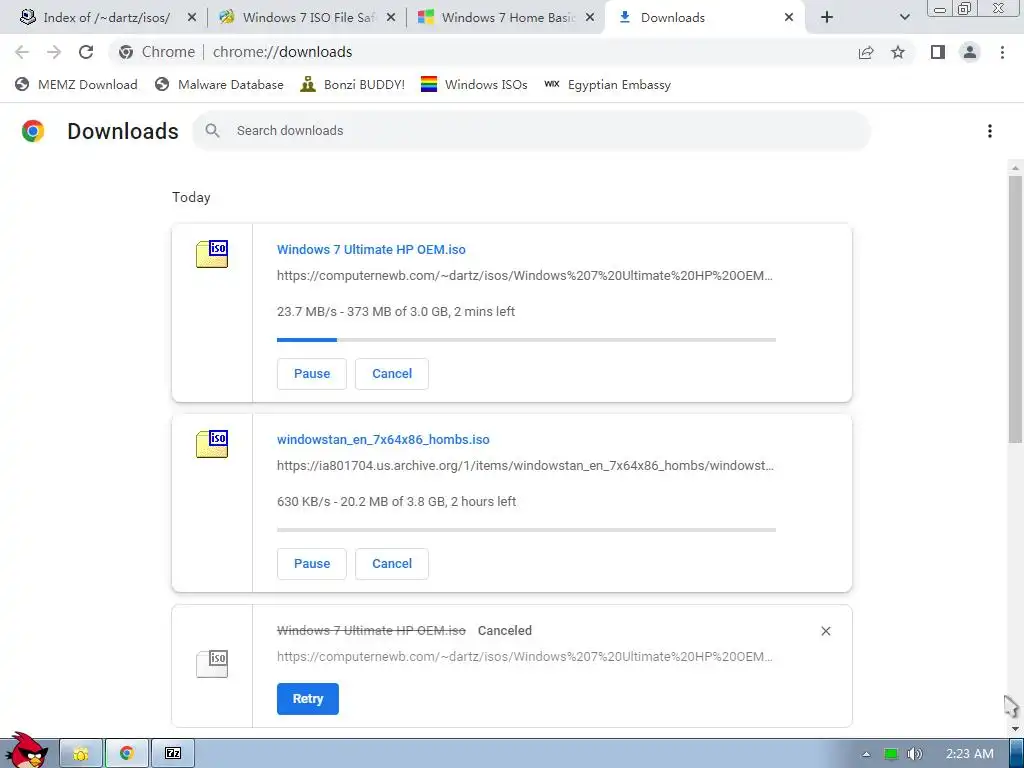Remove the canceled download with the X
1024x768 pixels.
[x=825, y=631]
